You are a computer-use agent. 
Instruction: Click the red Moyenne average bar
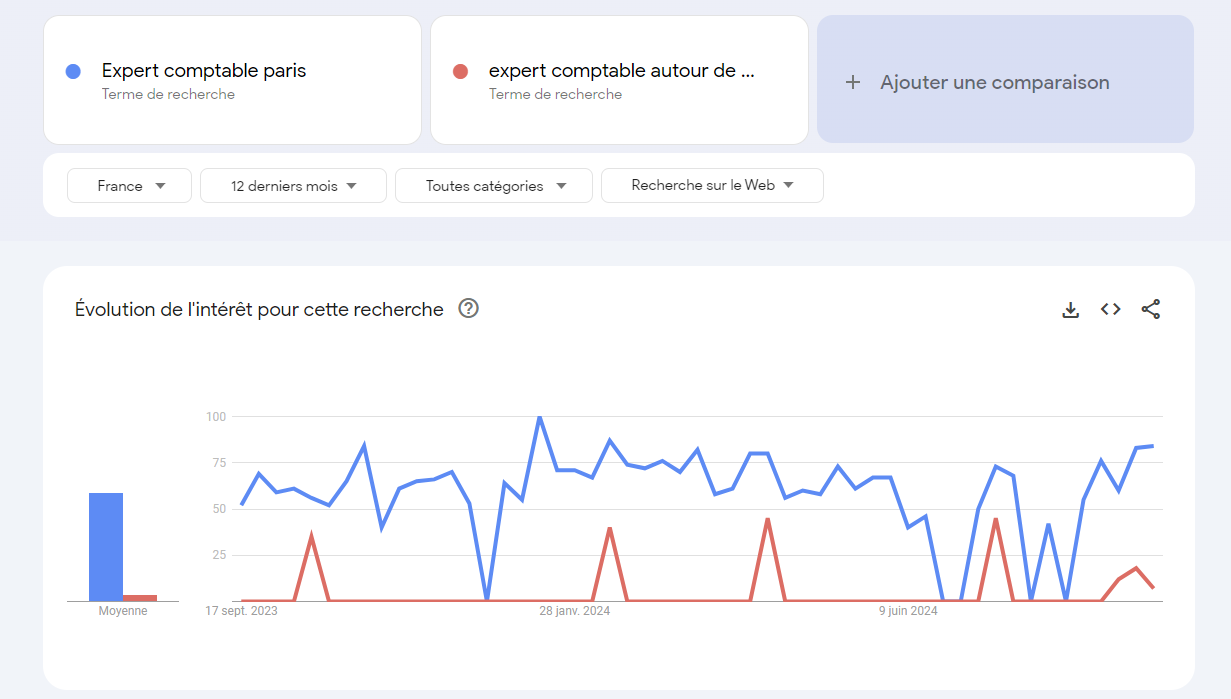(140, 598)
